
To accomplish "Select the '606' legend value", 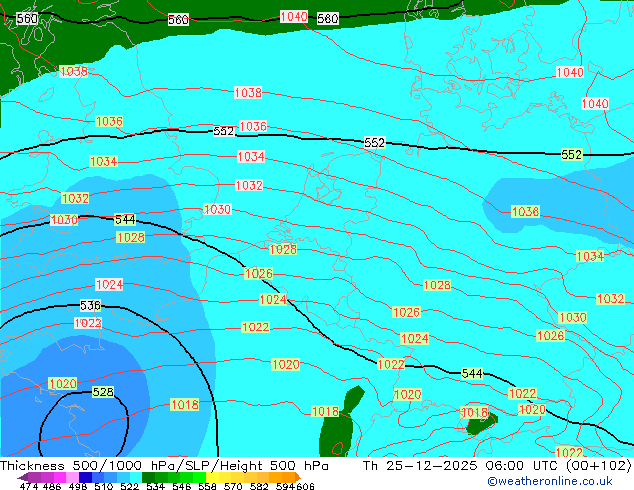I will [305, 486].
